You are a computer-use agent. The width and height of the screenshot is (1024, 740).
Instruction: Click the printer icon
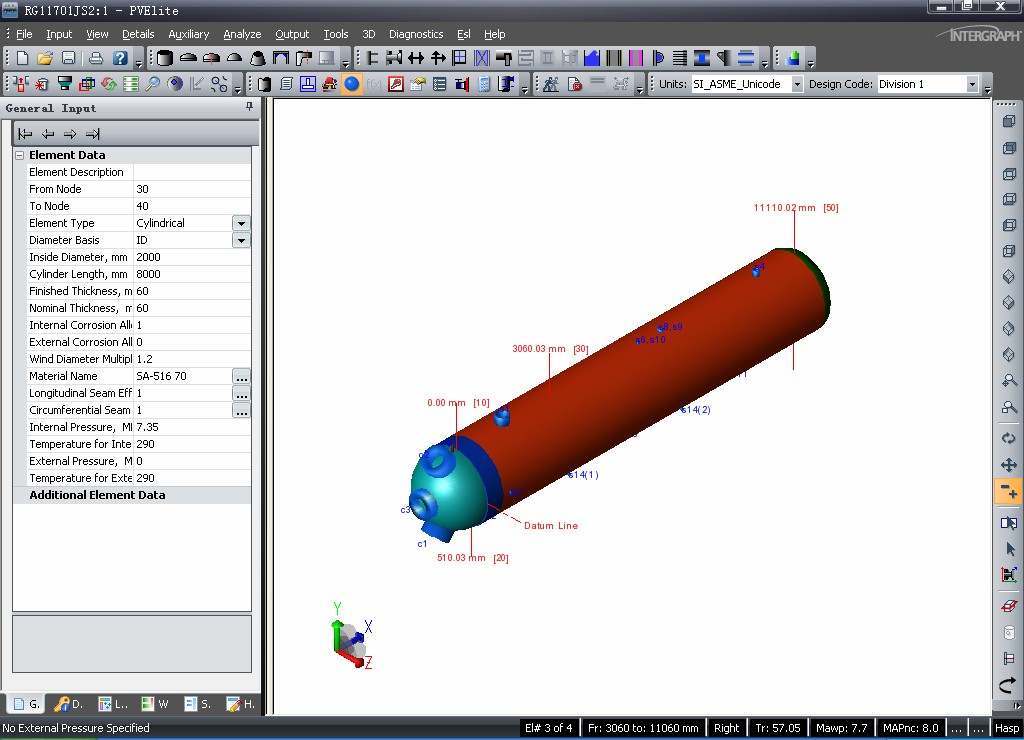[x=96, y=58]
